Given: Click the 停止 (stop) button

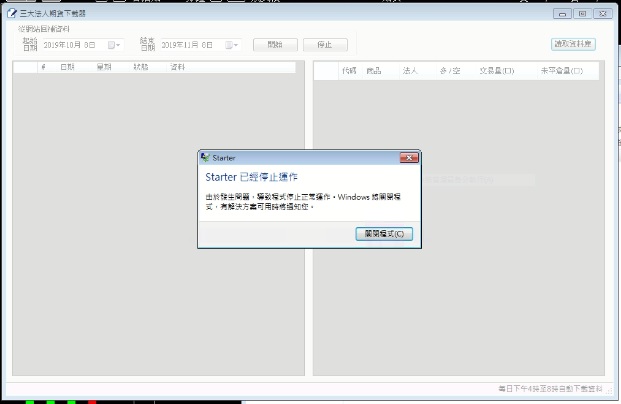Looking at the screenshot, I should [x=325, y=44].
